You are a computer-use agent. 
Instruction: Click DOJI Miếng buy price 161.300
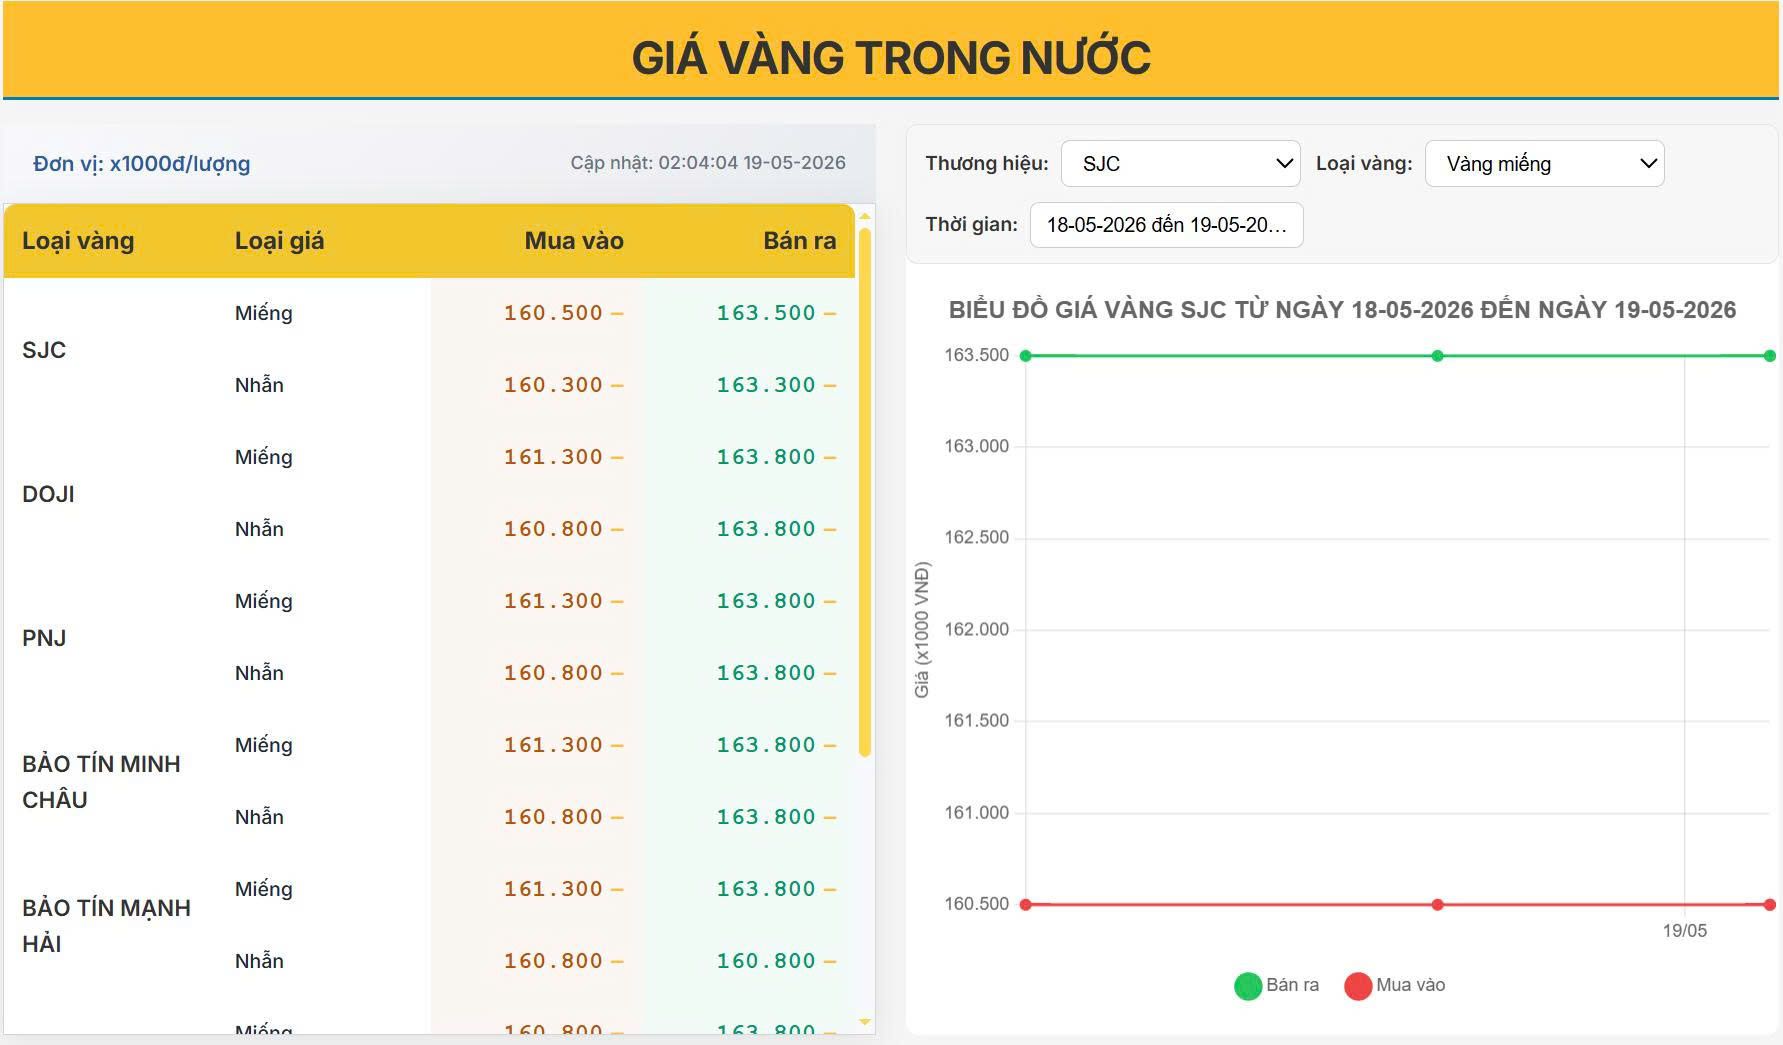(553, 457)
